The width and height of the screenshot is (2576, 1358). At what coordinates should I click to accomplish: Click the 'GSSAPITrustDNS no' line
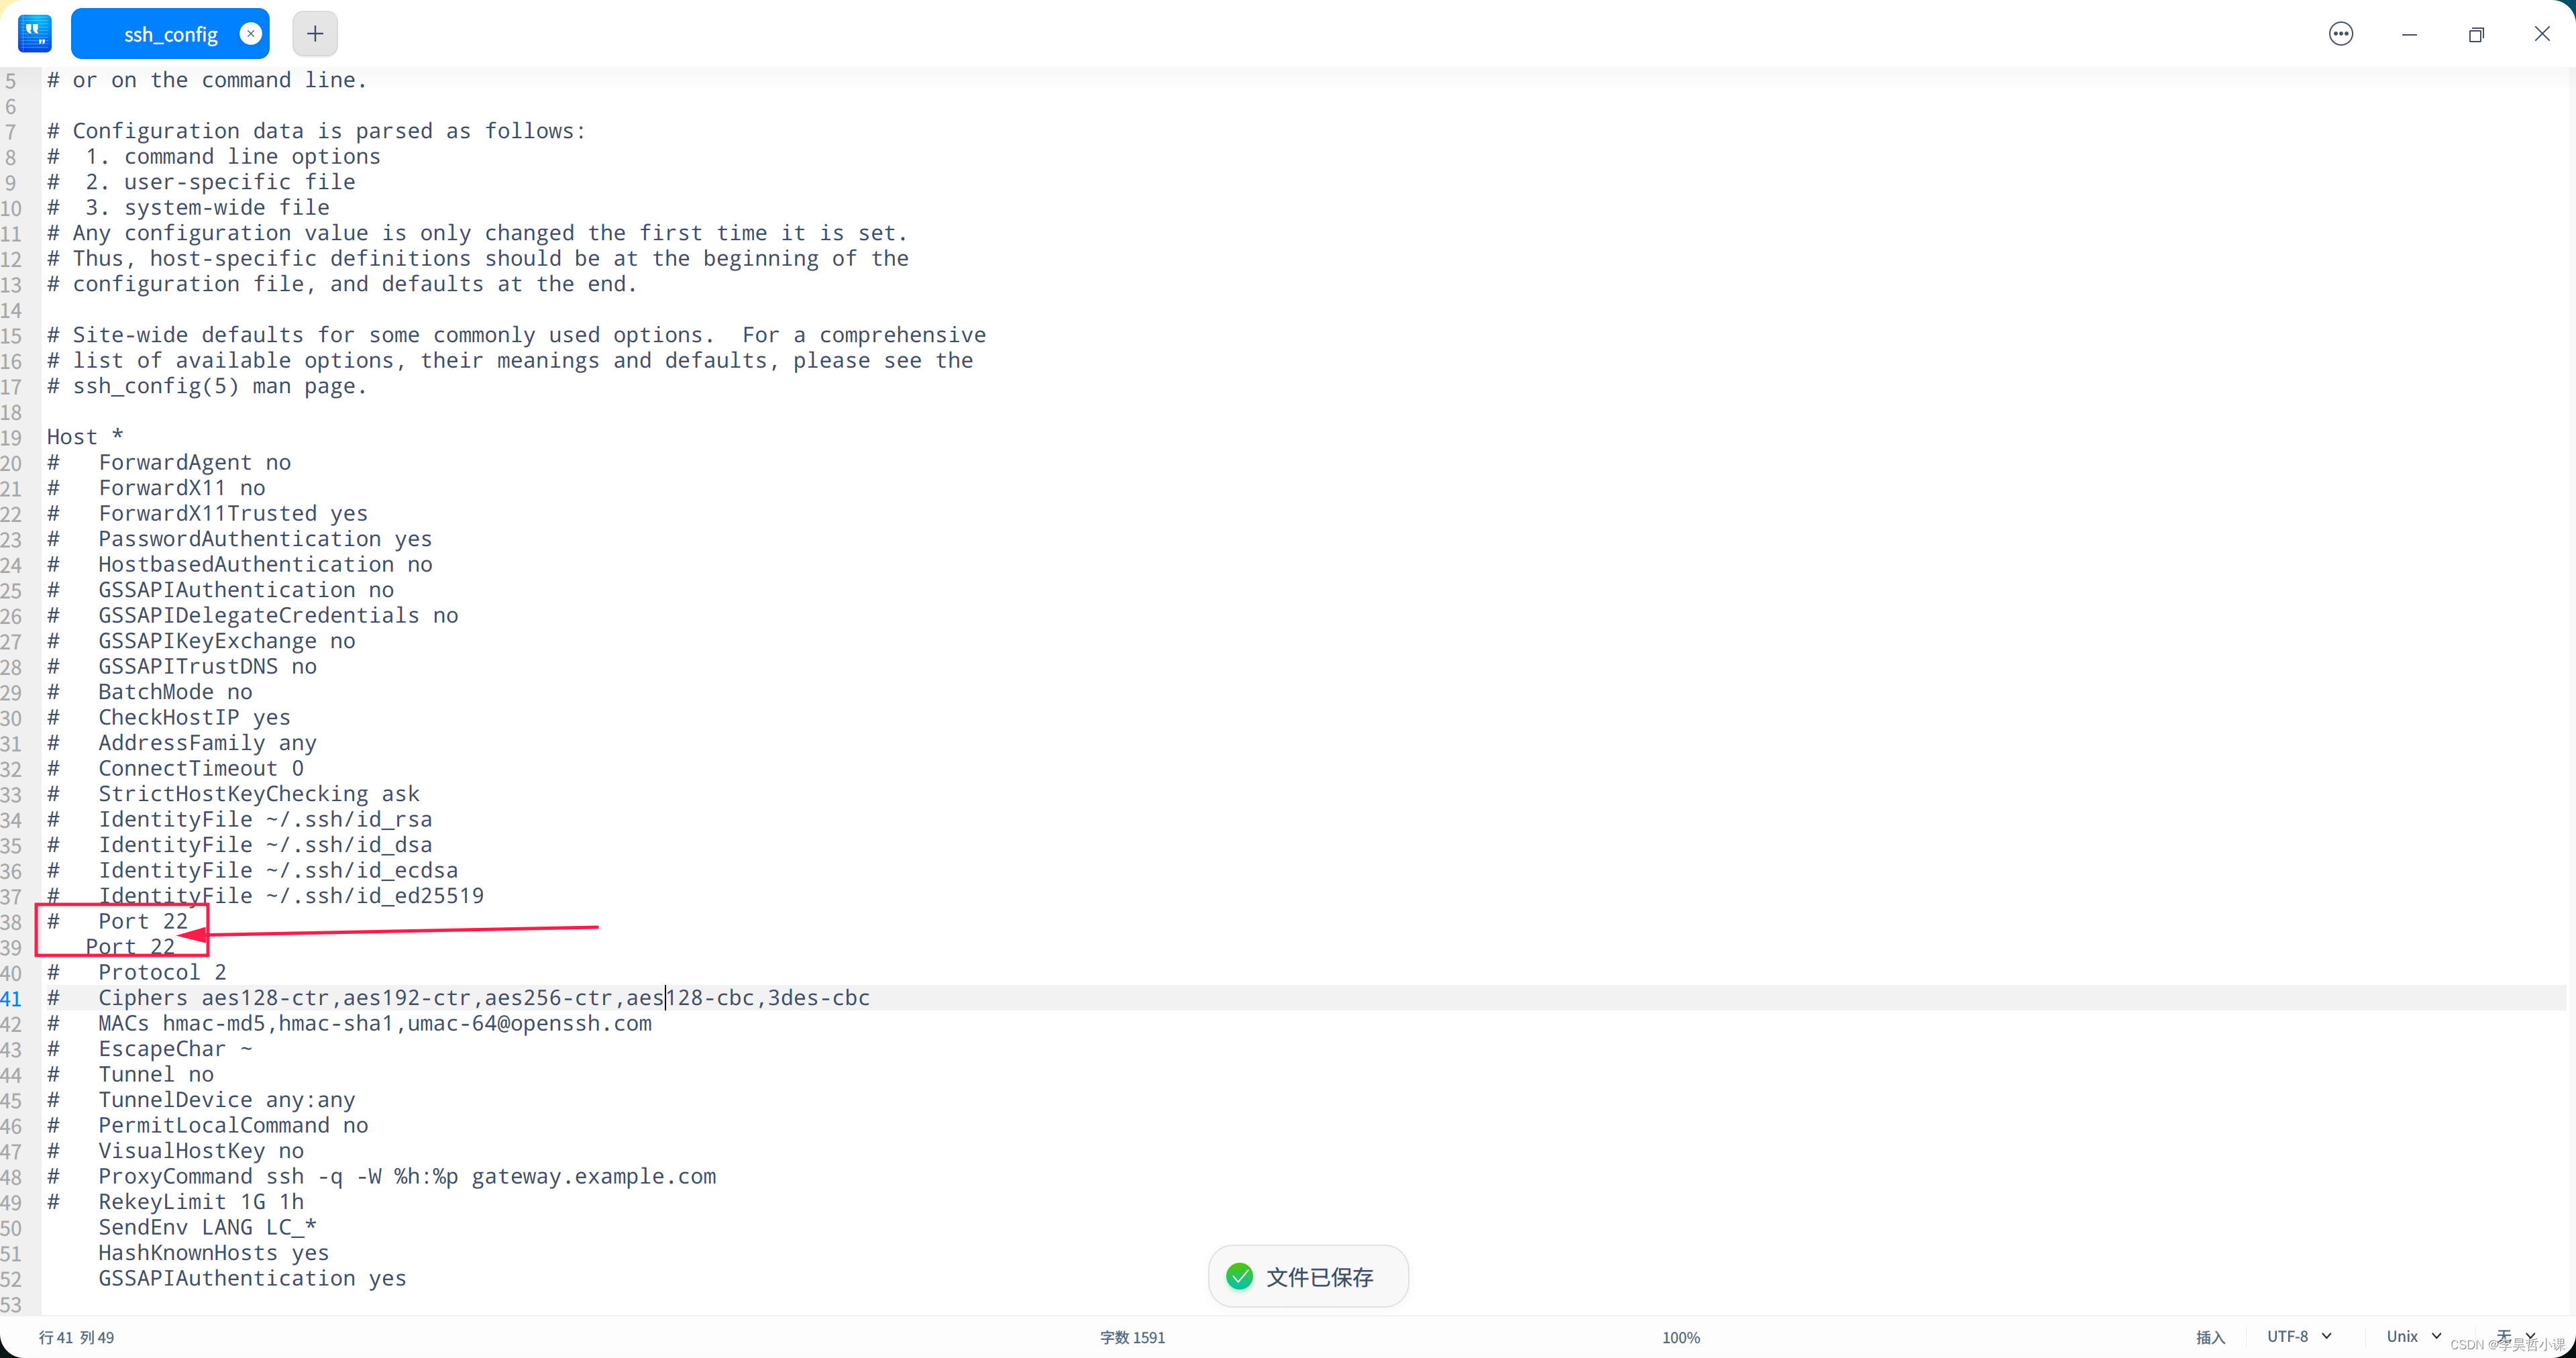182,666
